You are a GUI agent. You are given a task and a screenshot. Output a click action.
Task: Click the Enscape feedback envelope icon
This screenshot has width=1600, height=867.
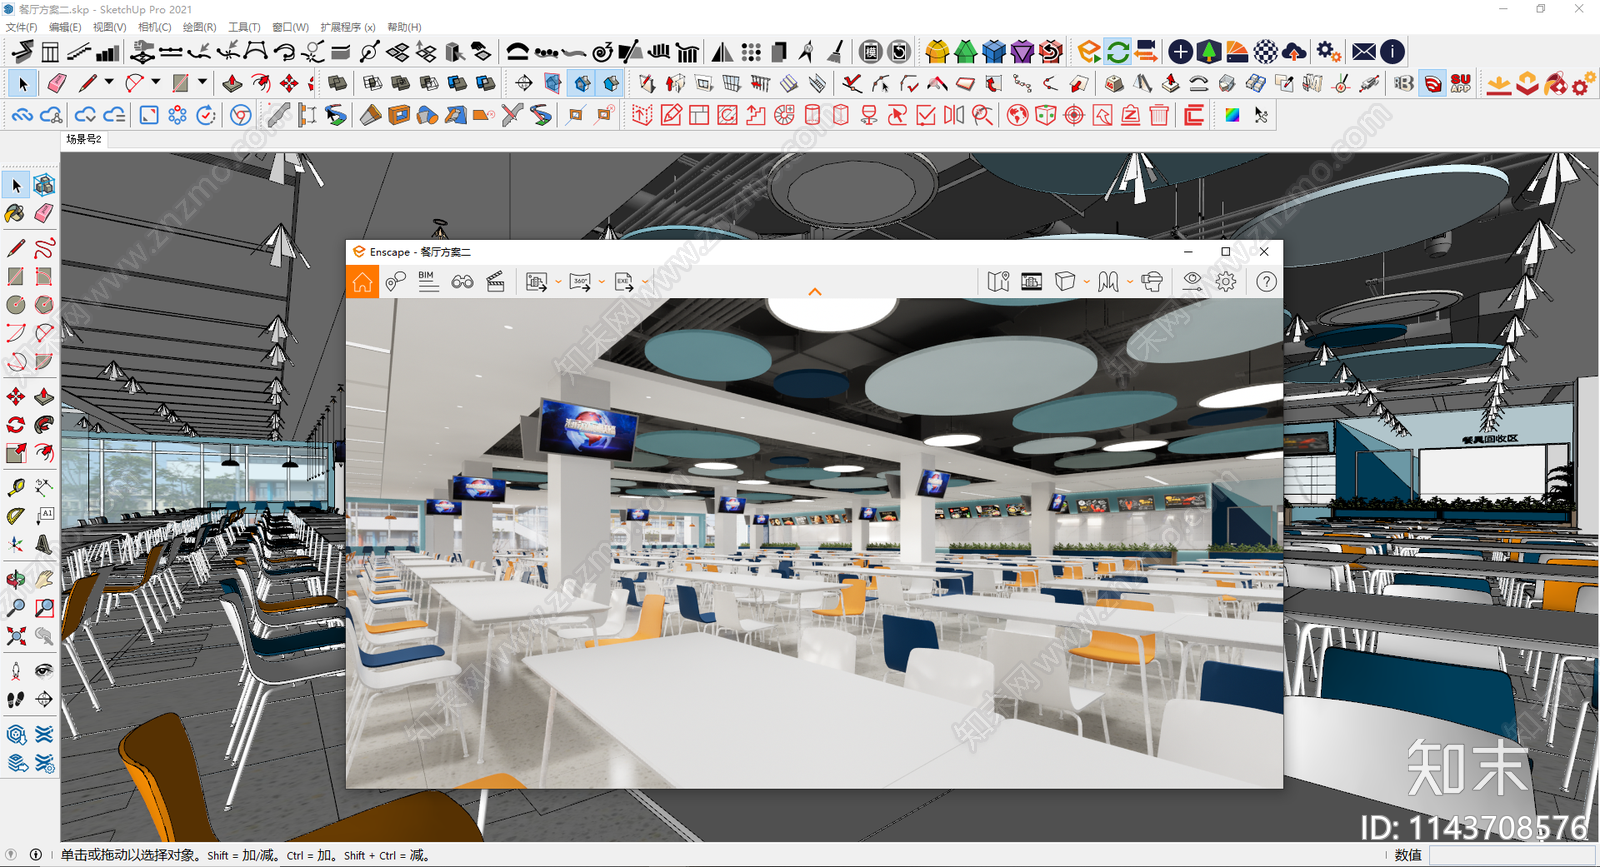(x=1364, y=51)
